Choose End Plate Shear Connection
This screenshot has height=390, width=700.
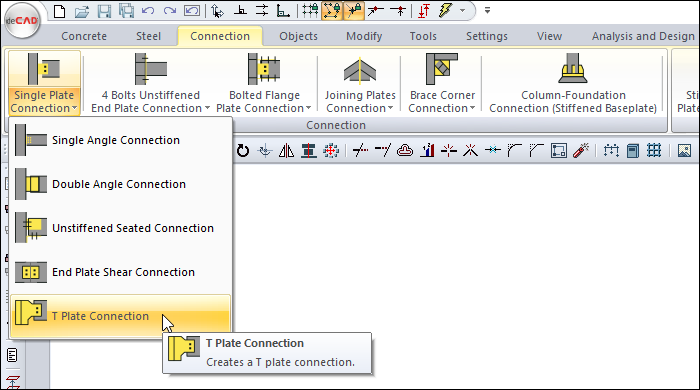click(121, 272)
